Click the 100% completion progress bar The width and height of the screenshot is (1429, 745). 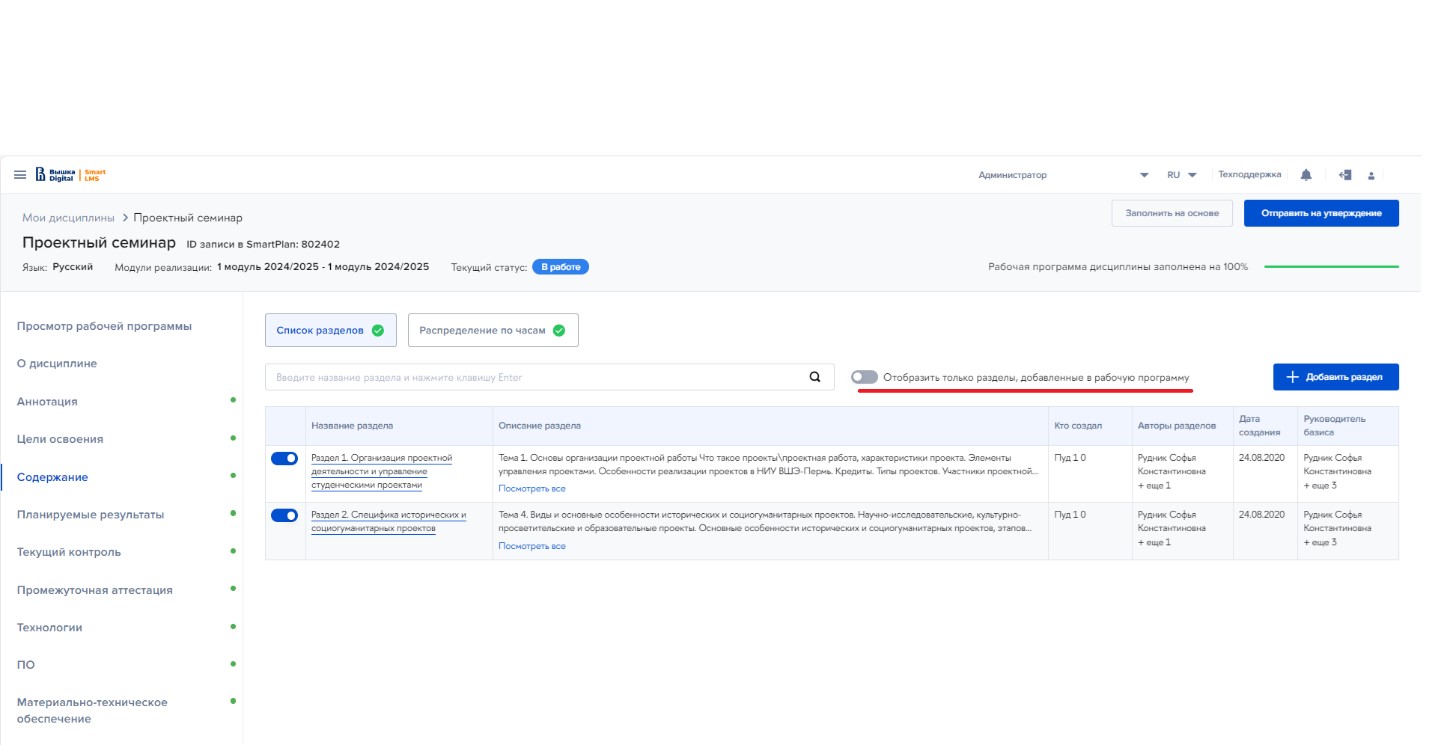1331,267
